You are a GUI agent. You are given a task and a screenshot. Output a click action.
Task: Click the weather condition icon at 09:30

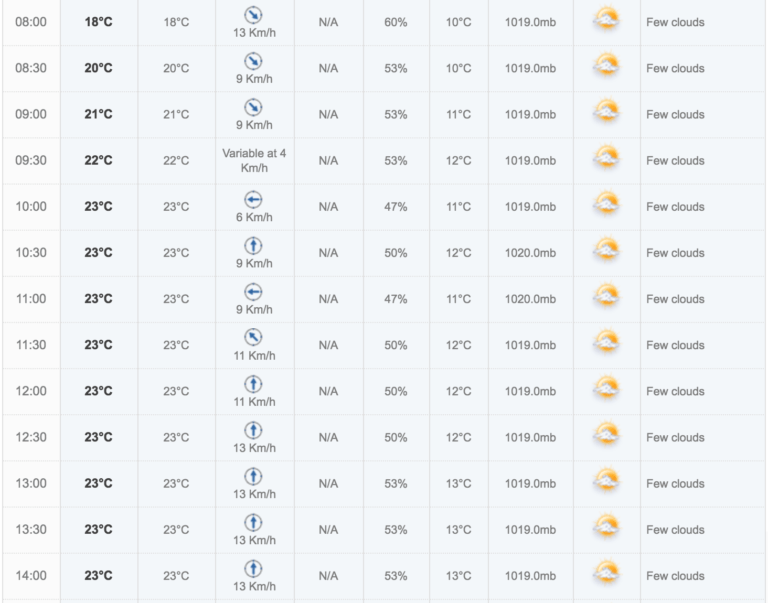tap(606, 157)
